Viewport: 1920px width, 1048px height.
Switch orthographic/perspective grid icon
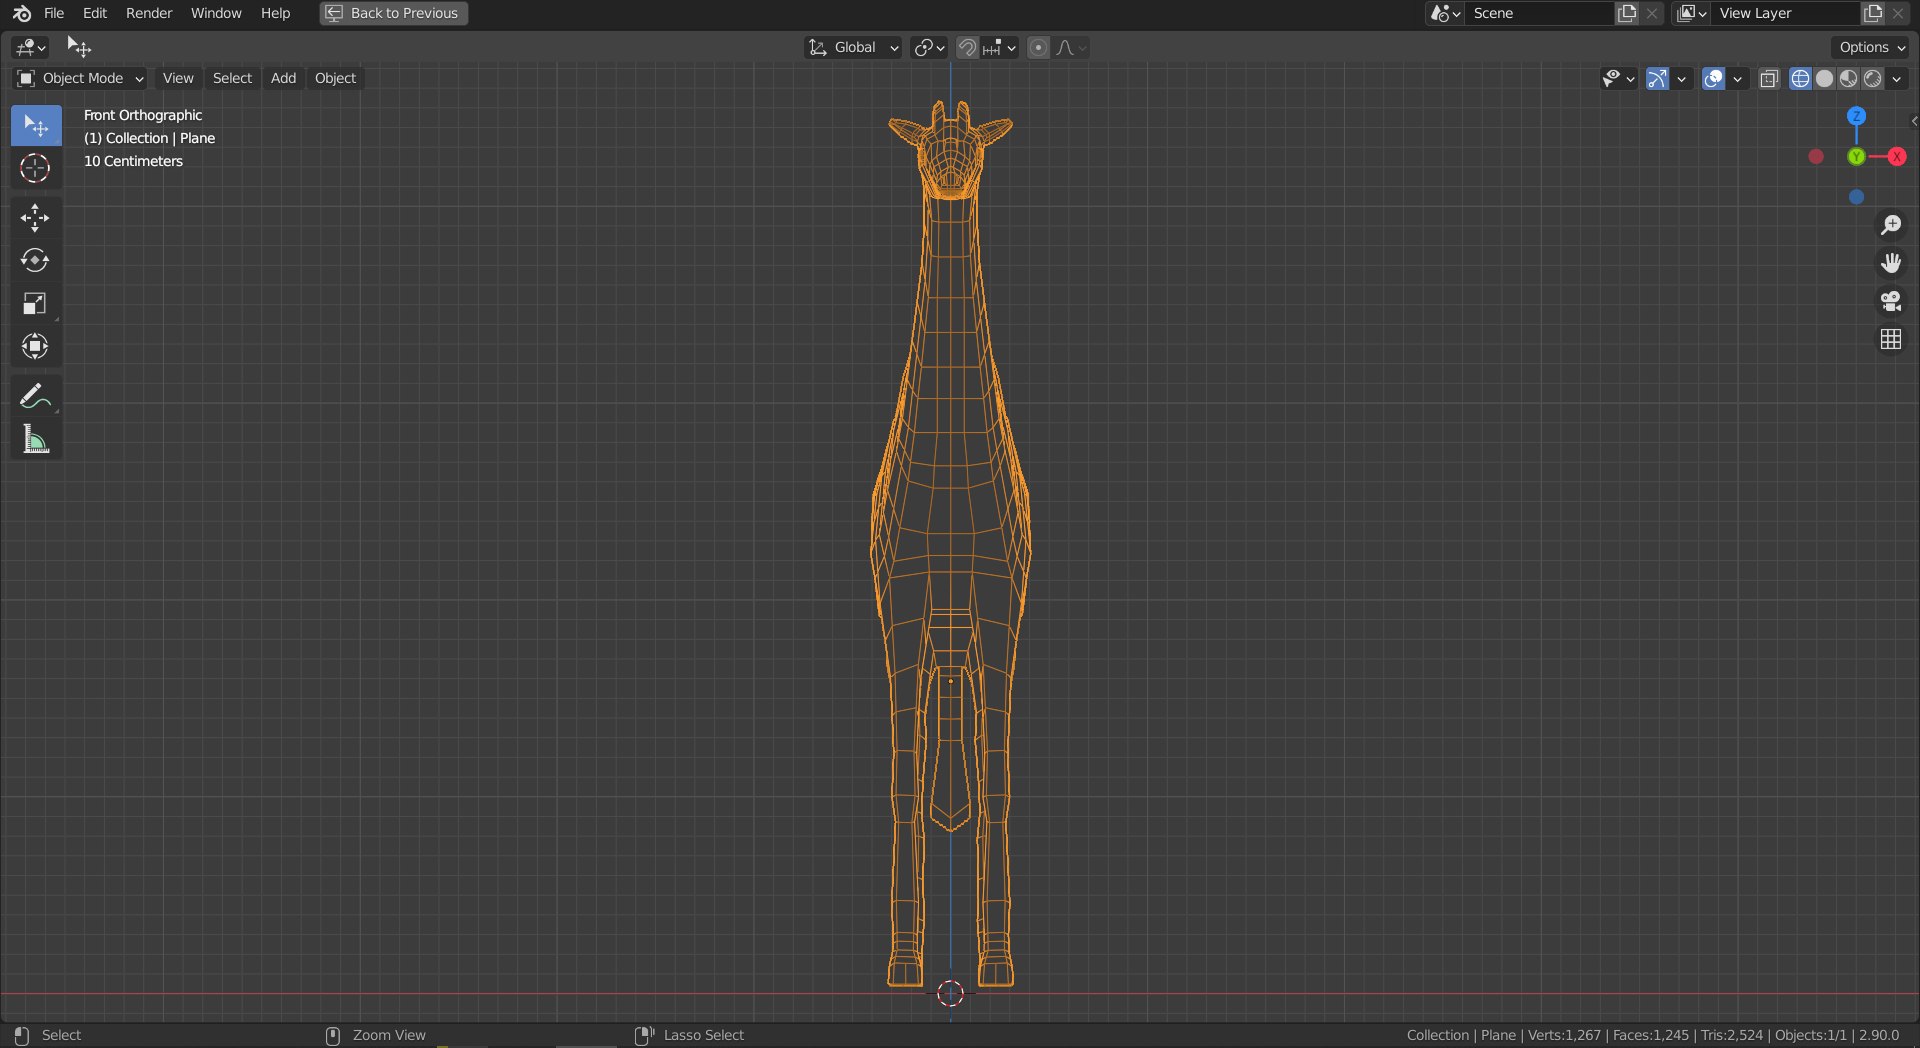pyautogui.click(x=1890, y=340)
